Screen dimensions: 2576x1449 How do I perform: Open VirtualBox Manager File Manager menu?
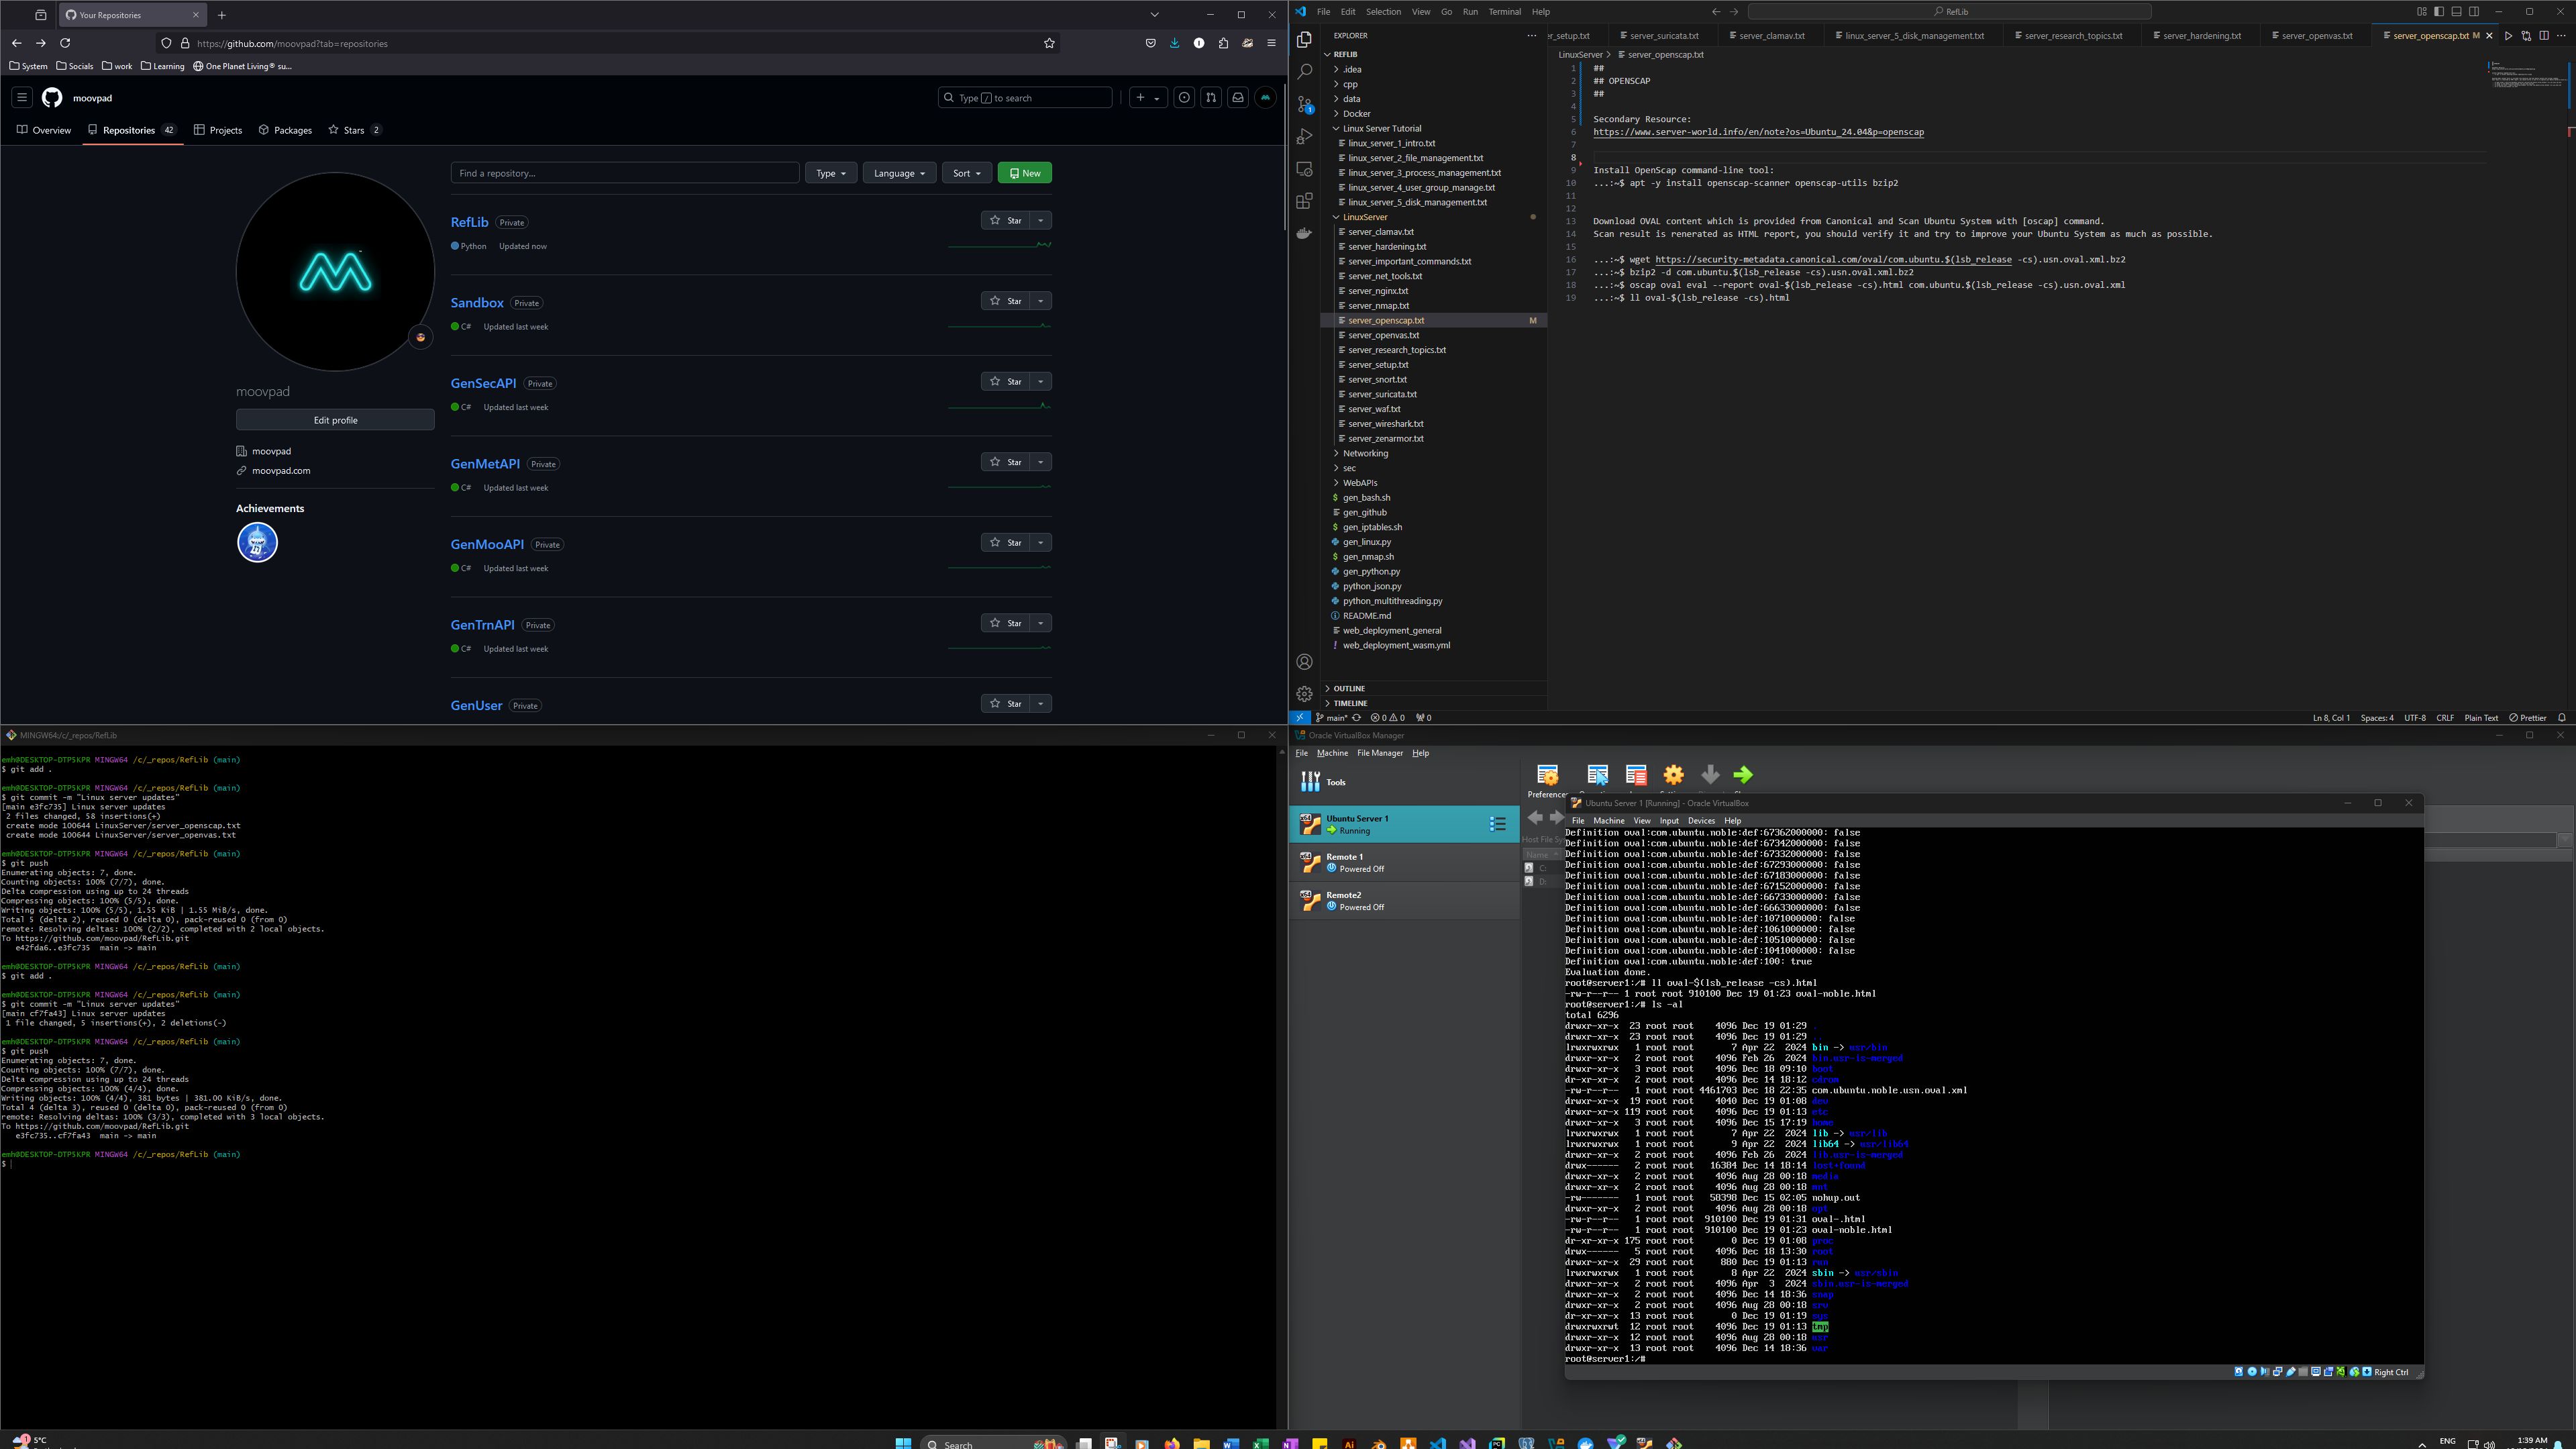tap(1380, 753)
